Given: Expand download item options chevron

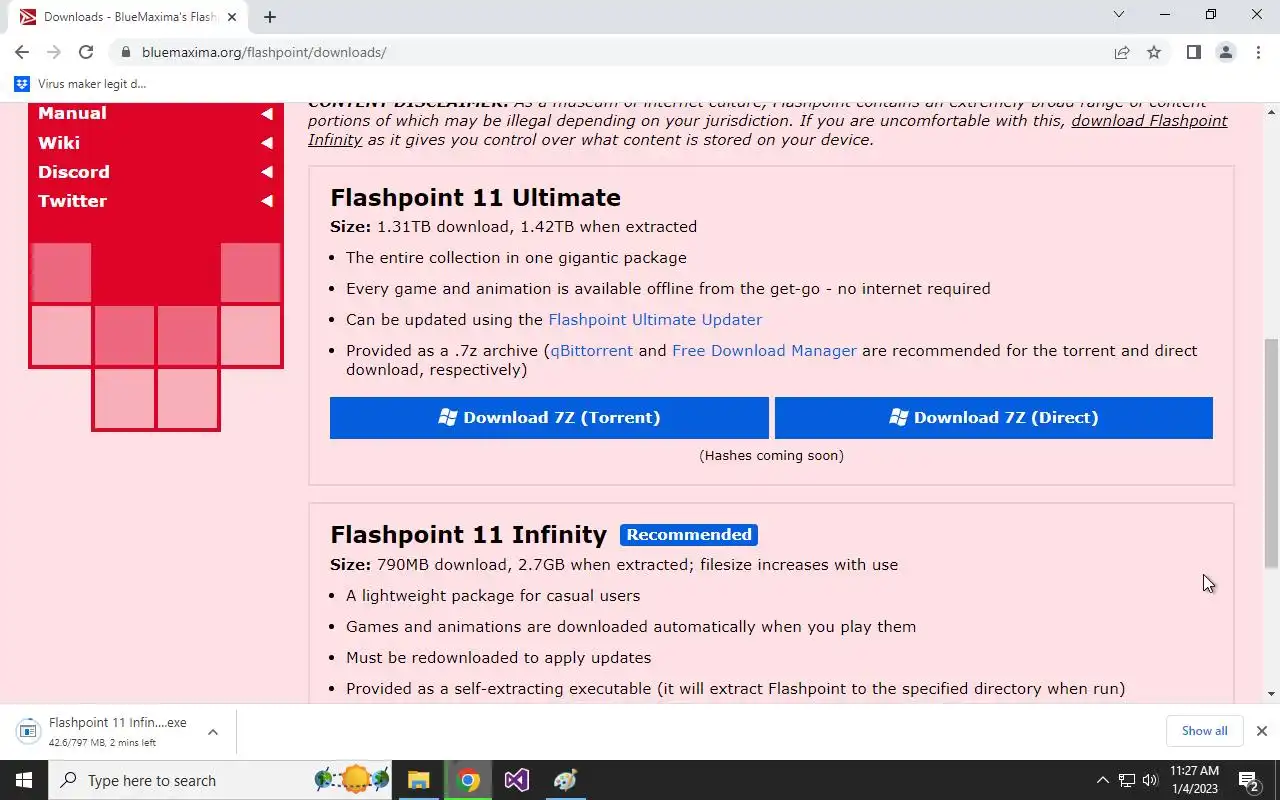Looking at the screenshot, I should (x=213, y=732).
